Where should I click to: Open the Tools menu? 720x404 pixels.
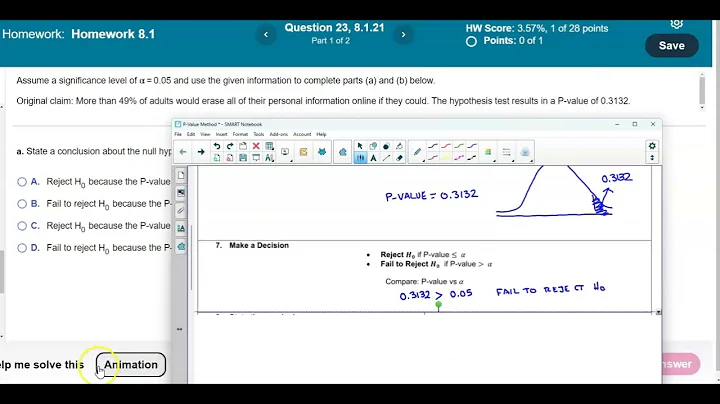[x=259, y=134]
